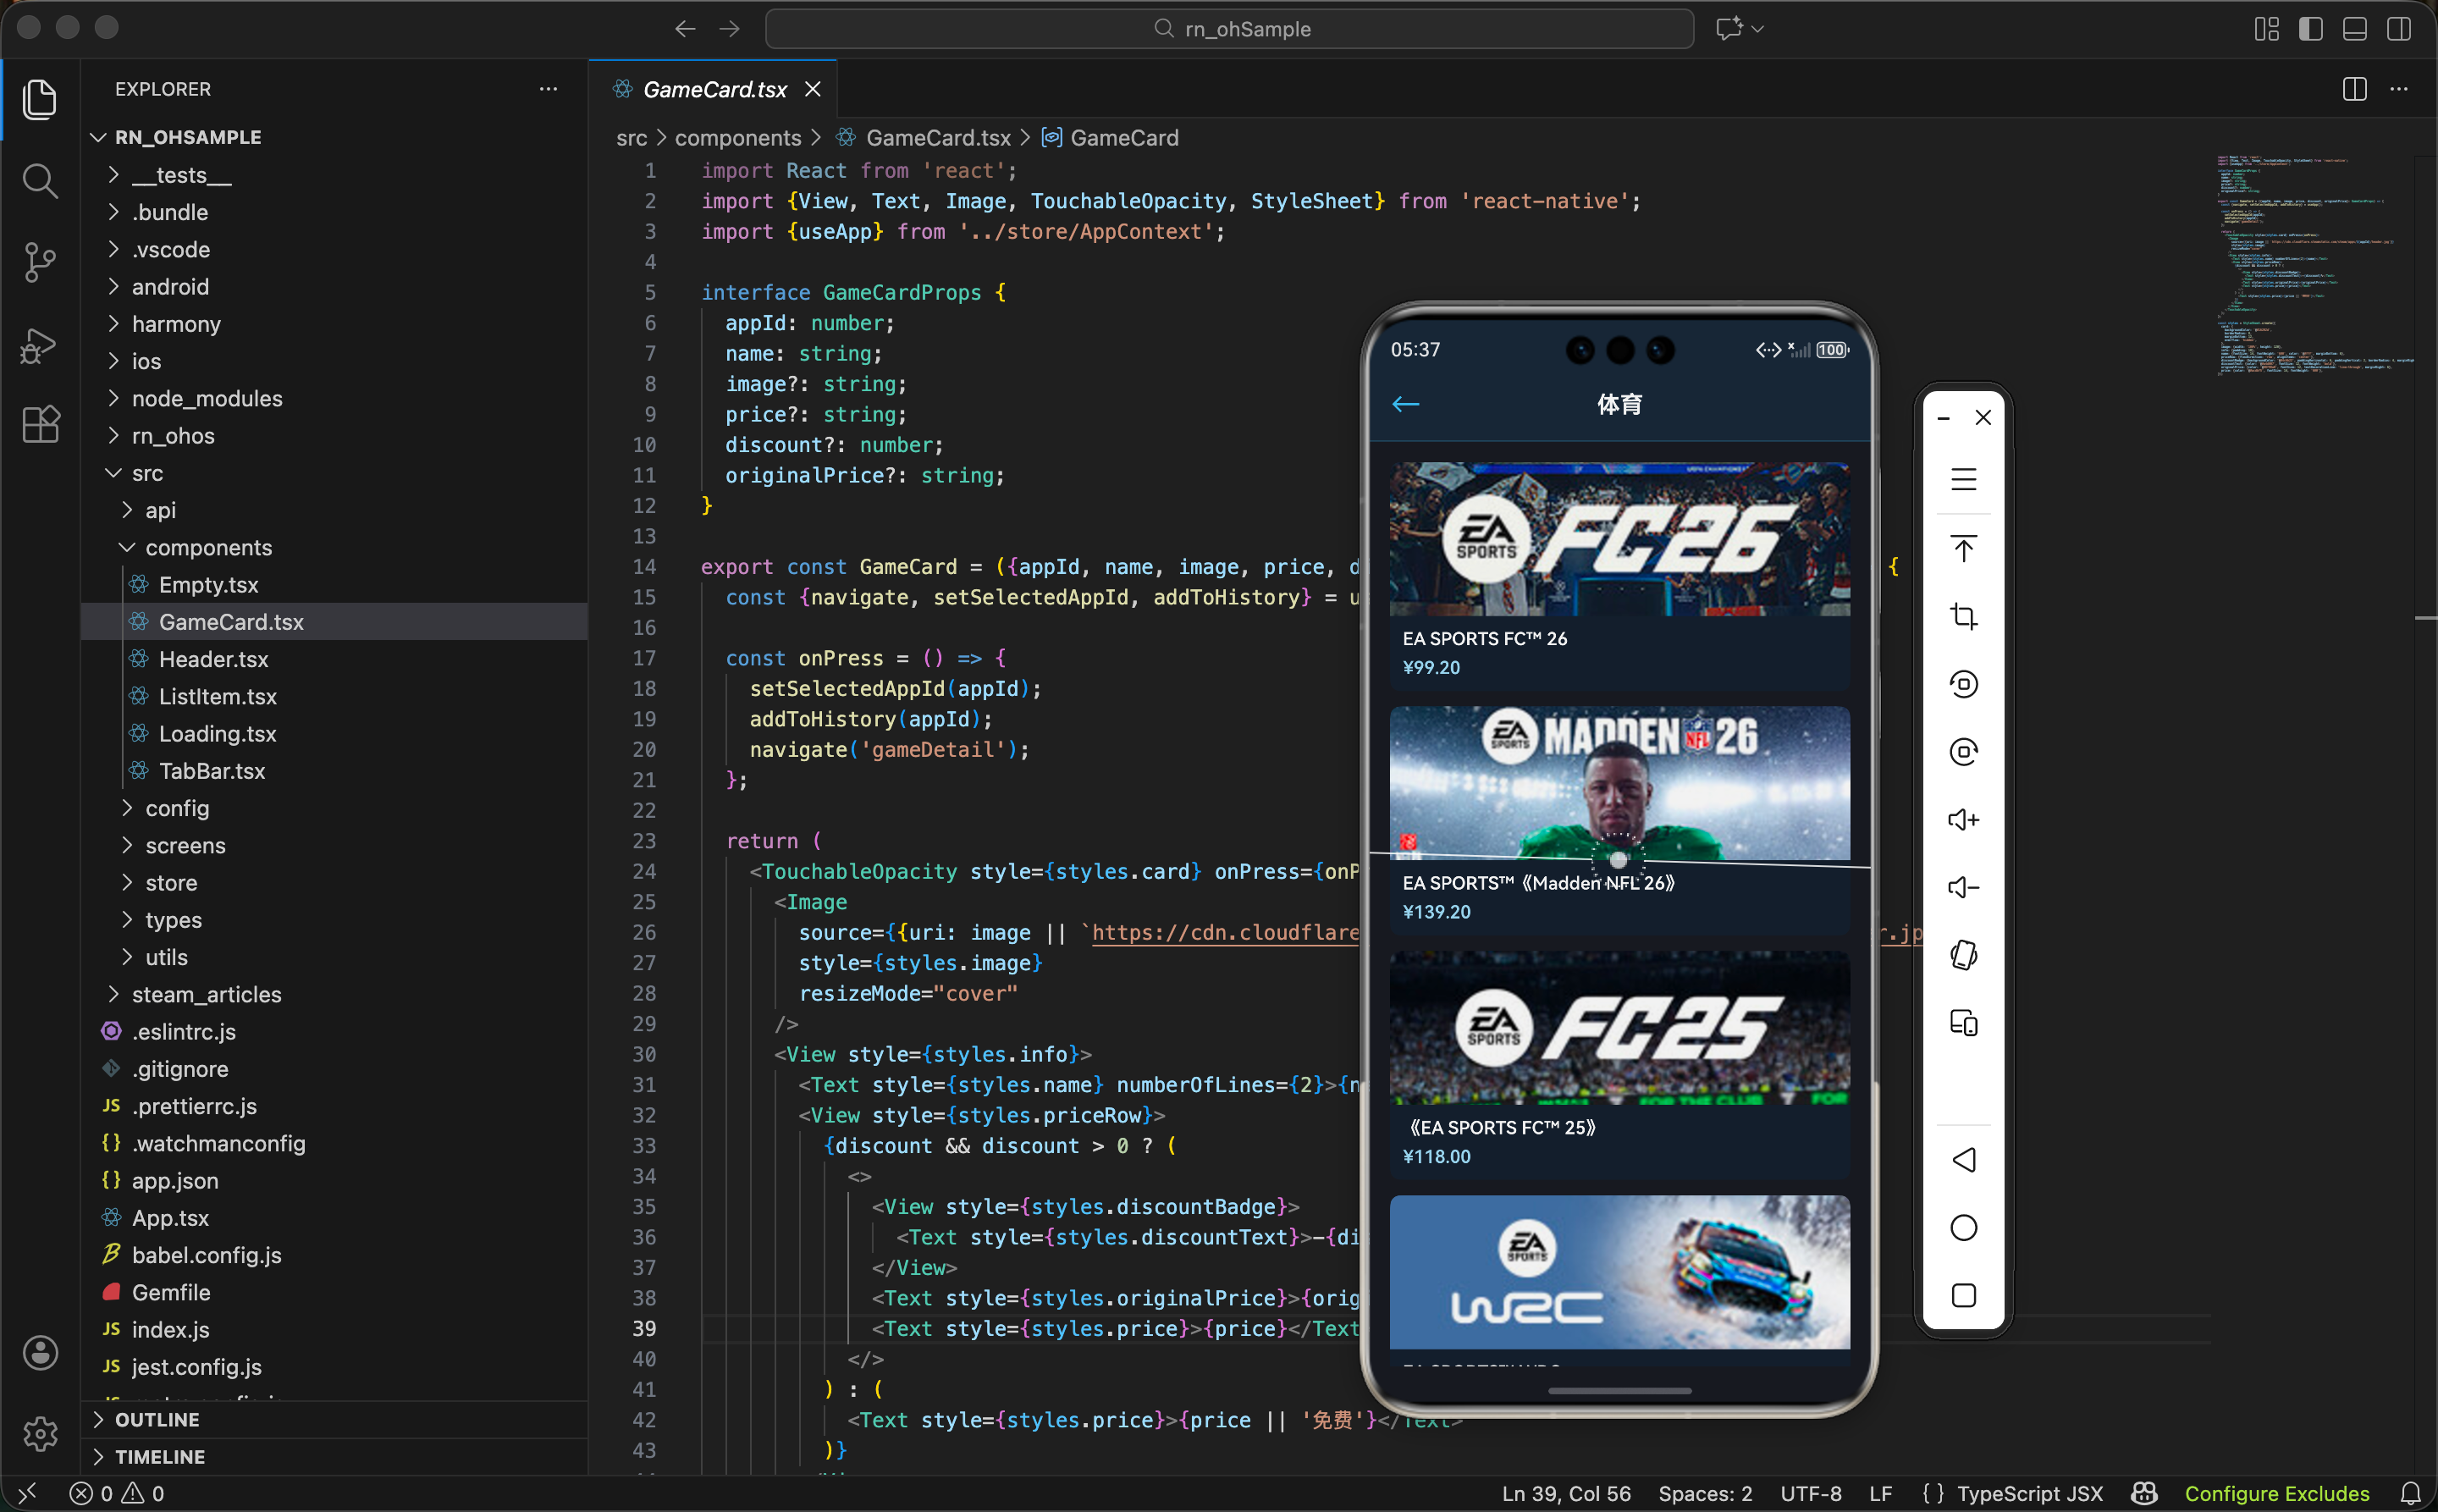Image resolution: width=2438 pixels, height=1512 pixels.
Task: Toggle secondary side bar visibility
Action: coord(2399,29)
